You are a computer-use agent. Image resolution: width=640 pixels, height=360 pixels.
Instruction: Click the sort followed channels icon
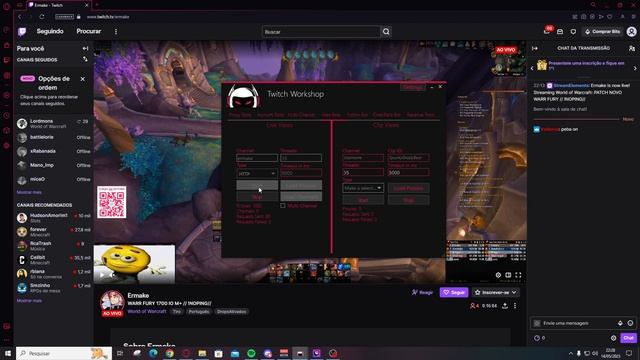click(x=85, y=60)
